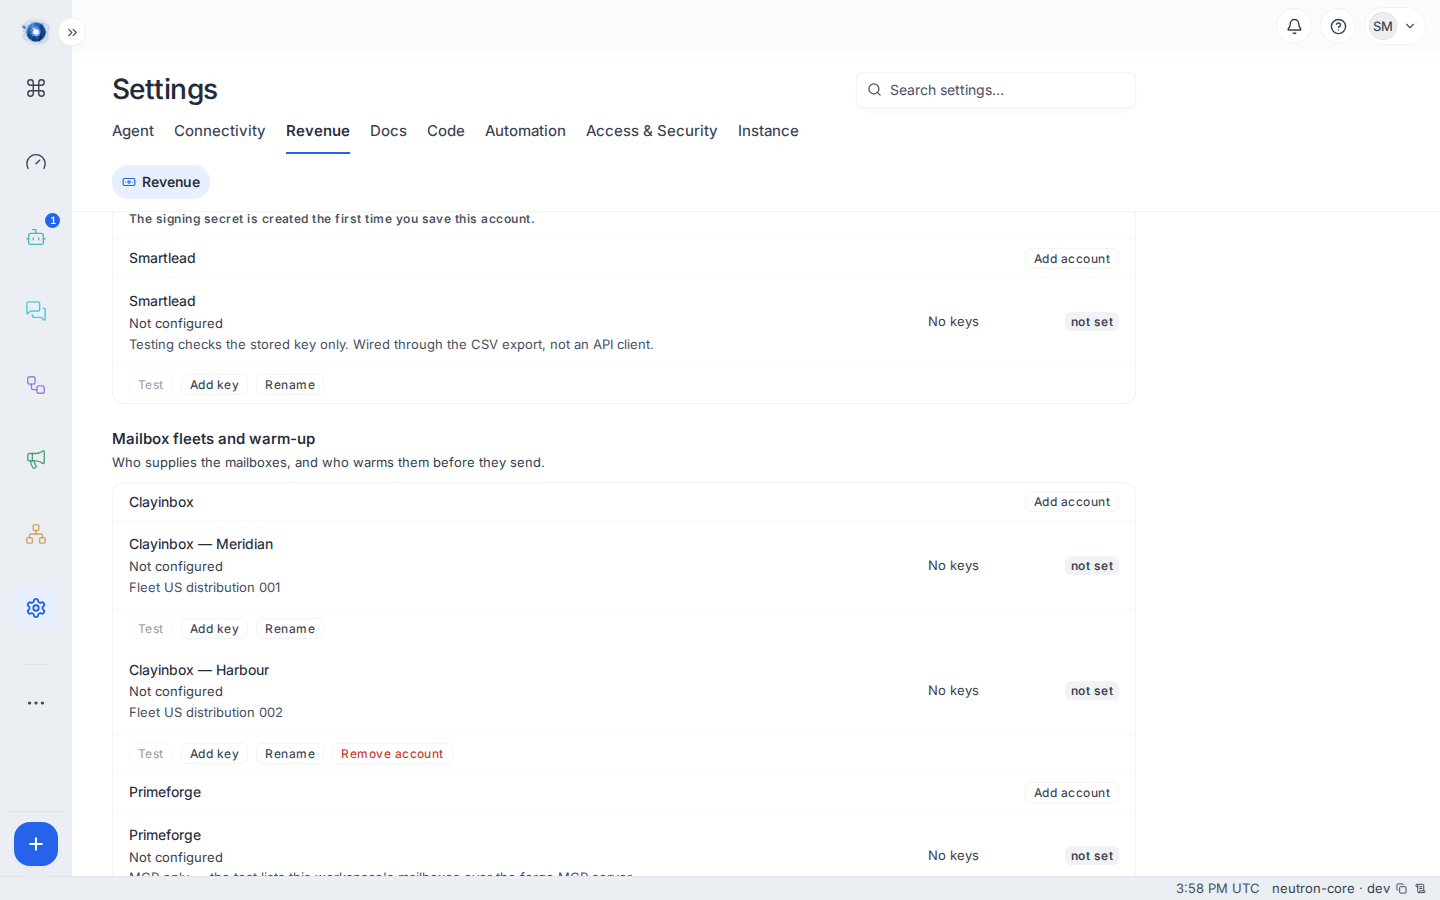Test the Clayinbox — Harbour account
This screenshot has width=1440, height=900.
point(151,754)
